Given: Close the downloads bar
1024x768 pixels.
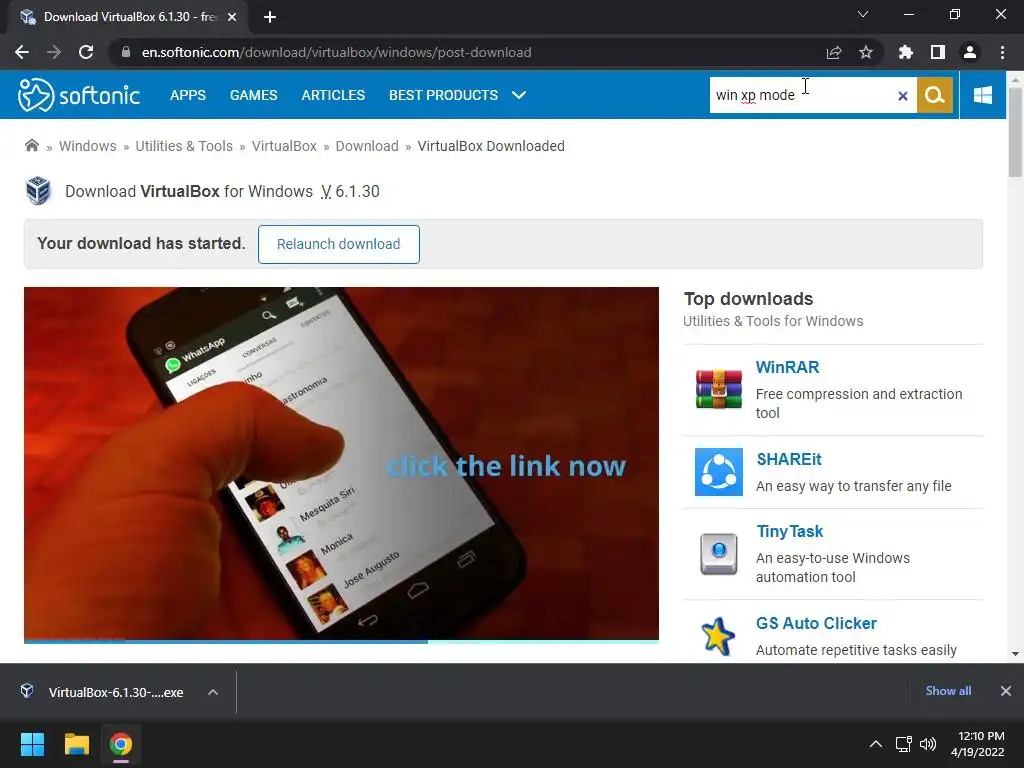Looking at the screenshot, I should coord(1006,691).
